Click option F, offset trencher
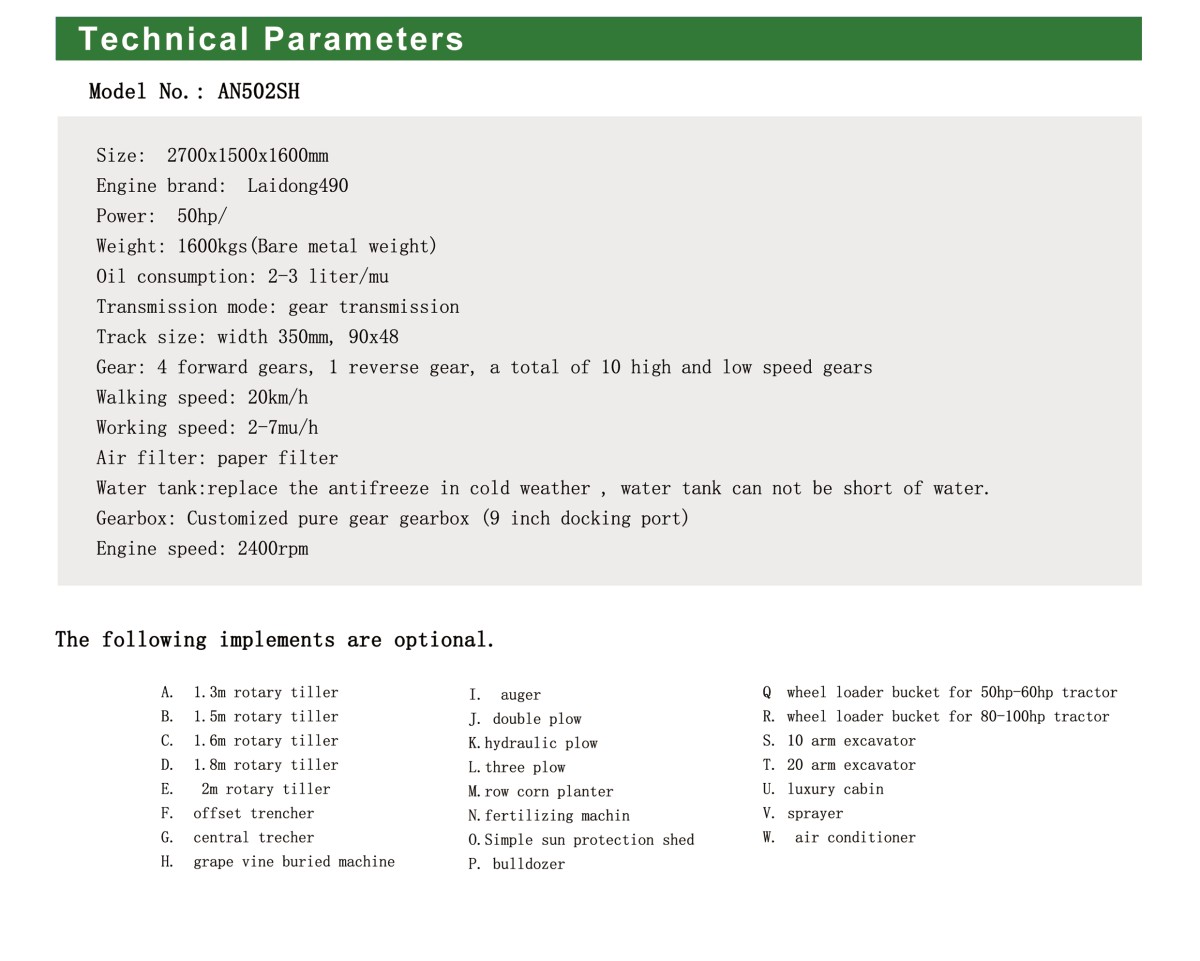This screenshot has width=1200, height=961. (253, 814)
